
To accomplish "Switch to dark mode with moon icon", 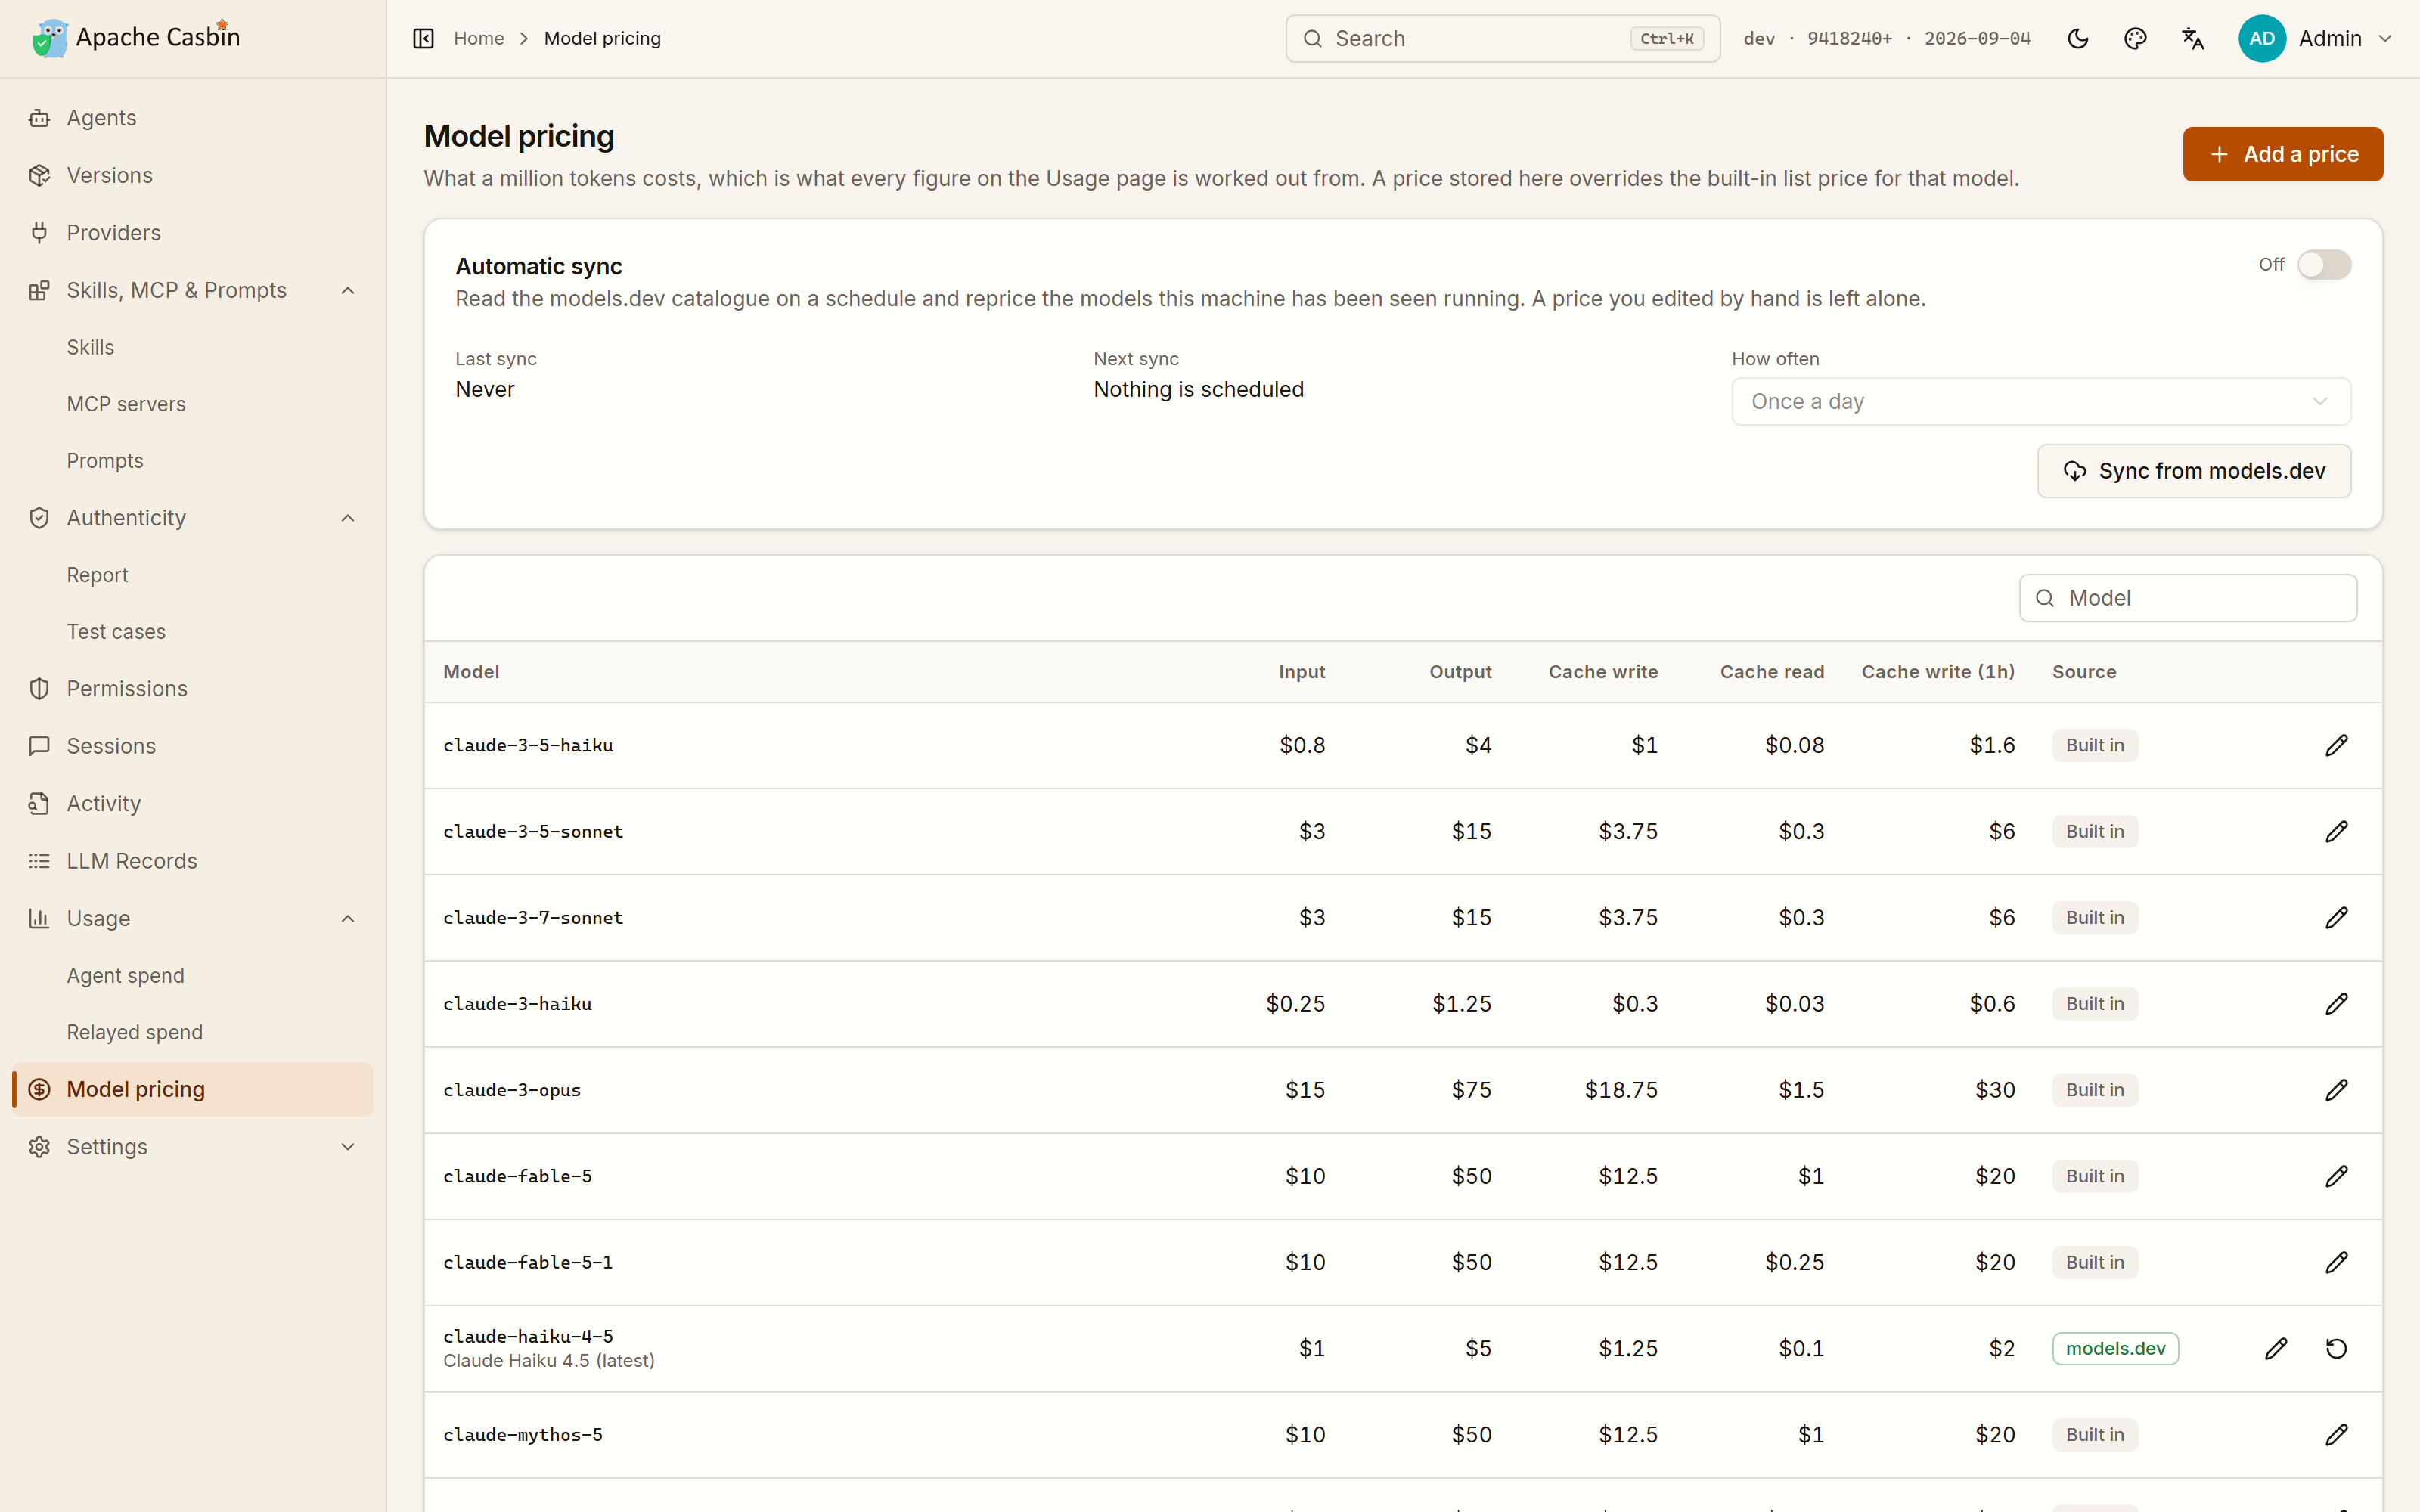I will (x=2077, y=38).
